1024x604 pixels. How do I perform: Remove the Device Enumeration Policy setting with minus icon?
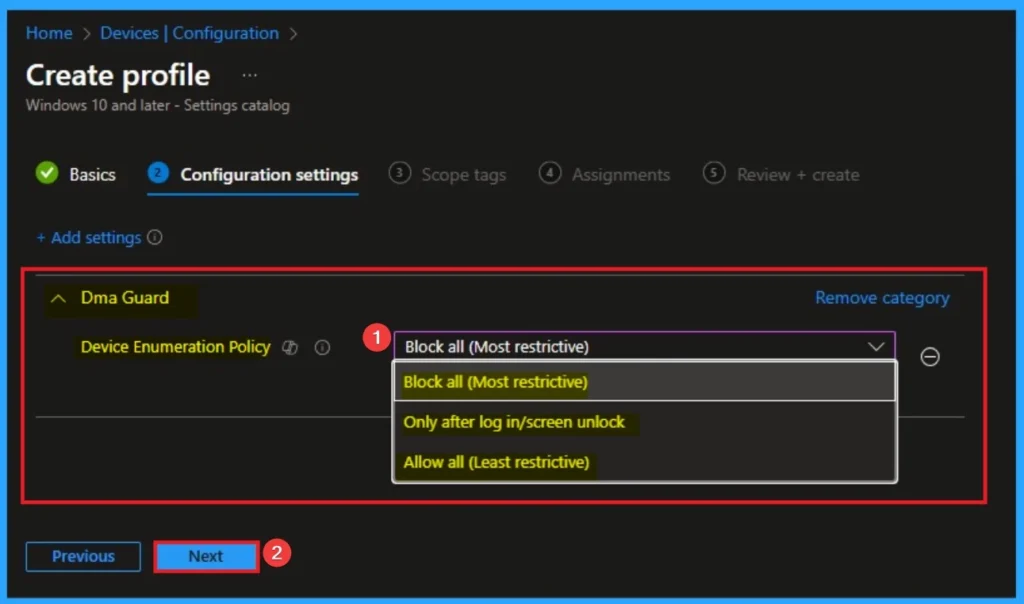929,357
